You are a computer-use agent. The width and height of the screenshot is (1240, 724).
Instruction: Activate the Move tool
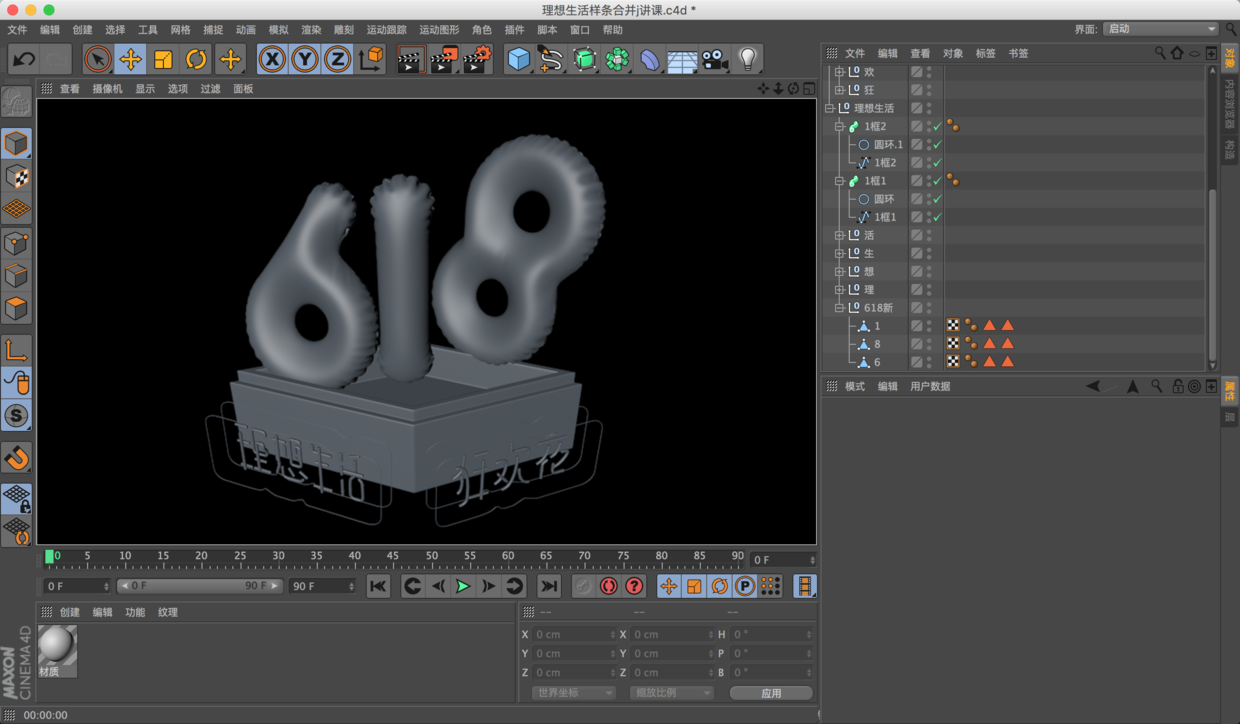[x=130, y=59]
